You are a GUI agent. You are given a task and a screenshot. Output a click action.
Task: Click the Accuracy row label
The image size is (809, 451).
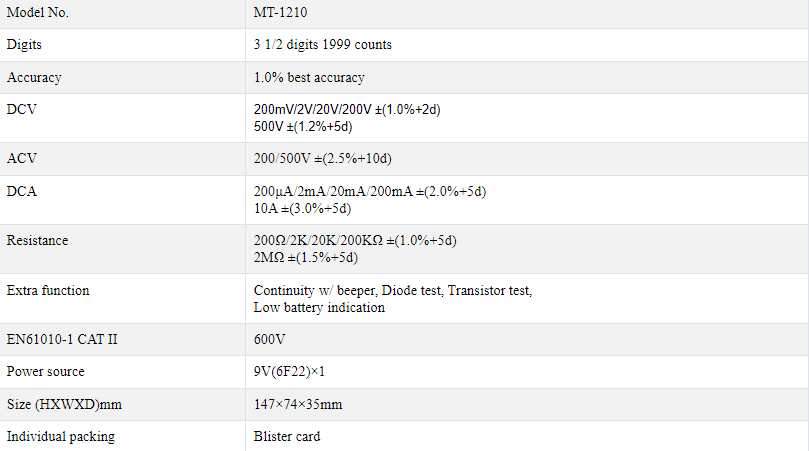pos(34,77)
